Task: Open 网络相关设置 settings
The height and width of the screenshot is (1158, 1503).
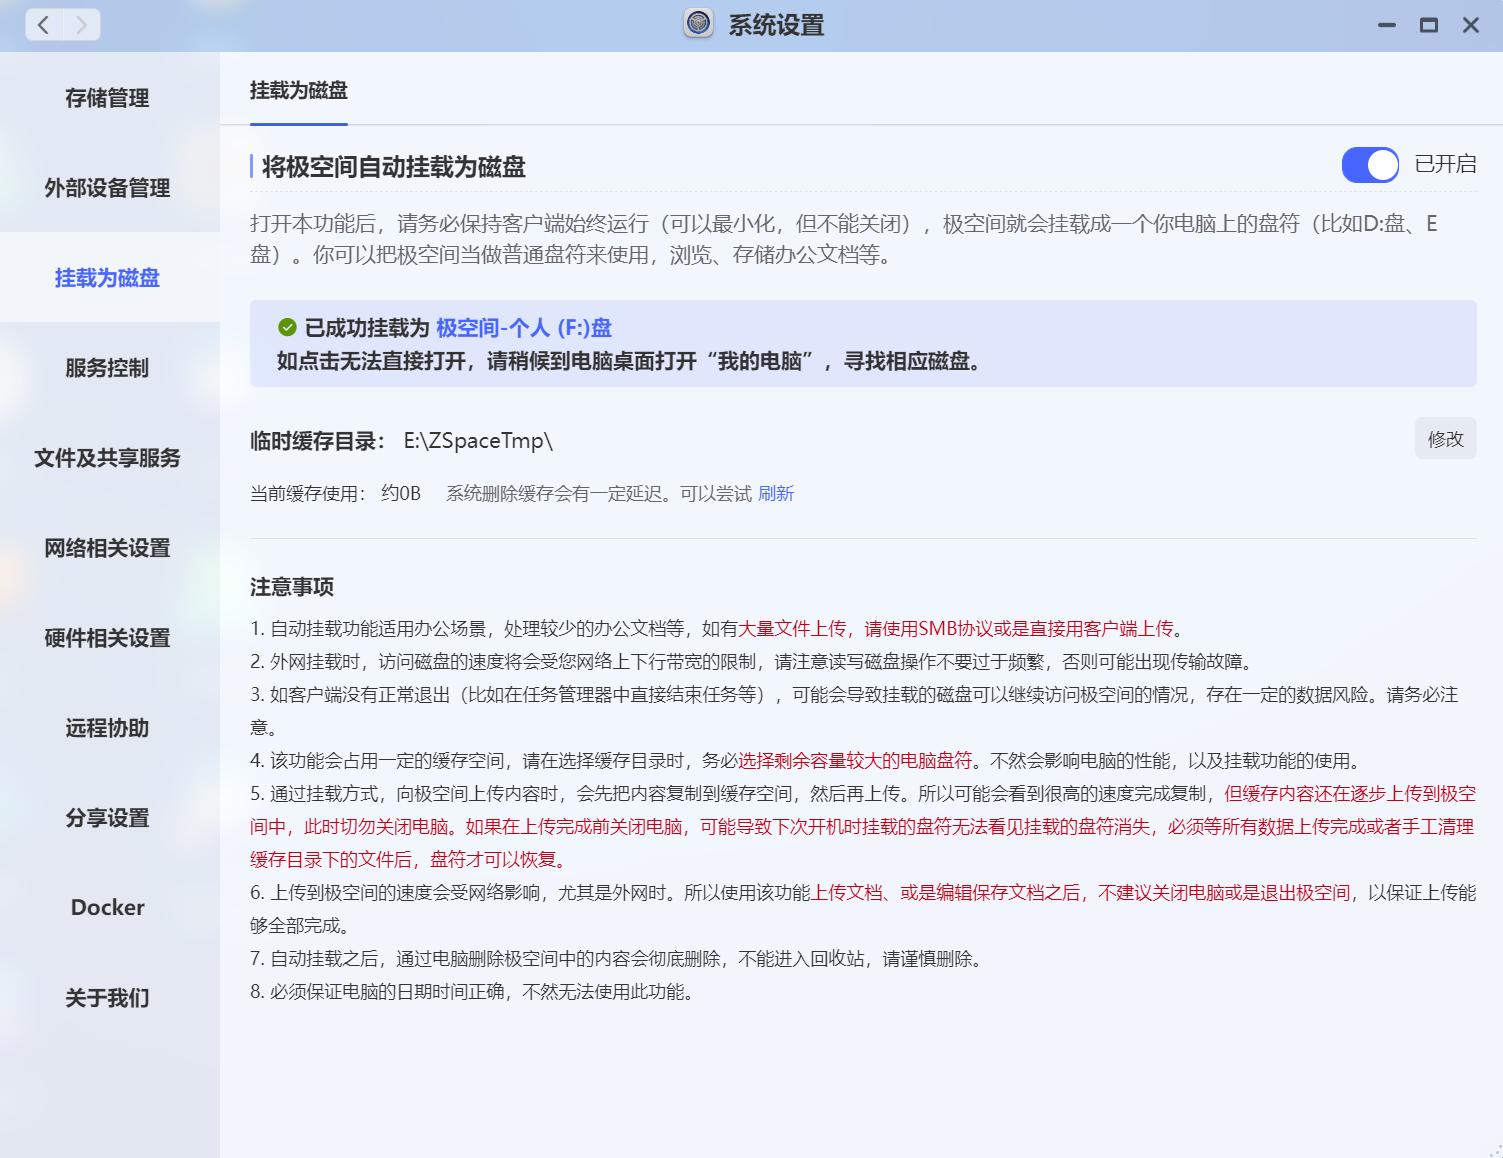Action: (x=108, y=548)
